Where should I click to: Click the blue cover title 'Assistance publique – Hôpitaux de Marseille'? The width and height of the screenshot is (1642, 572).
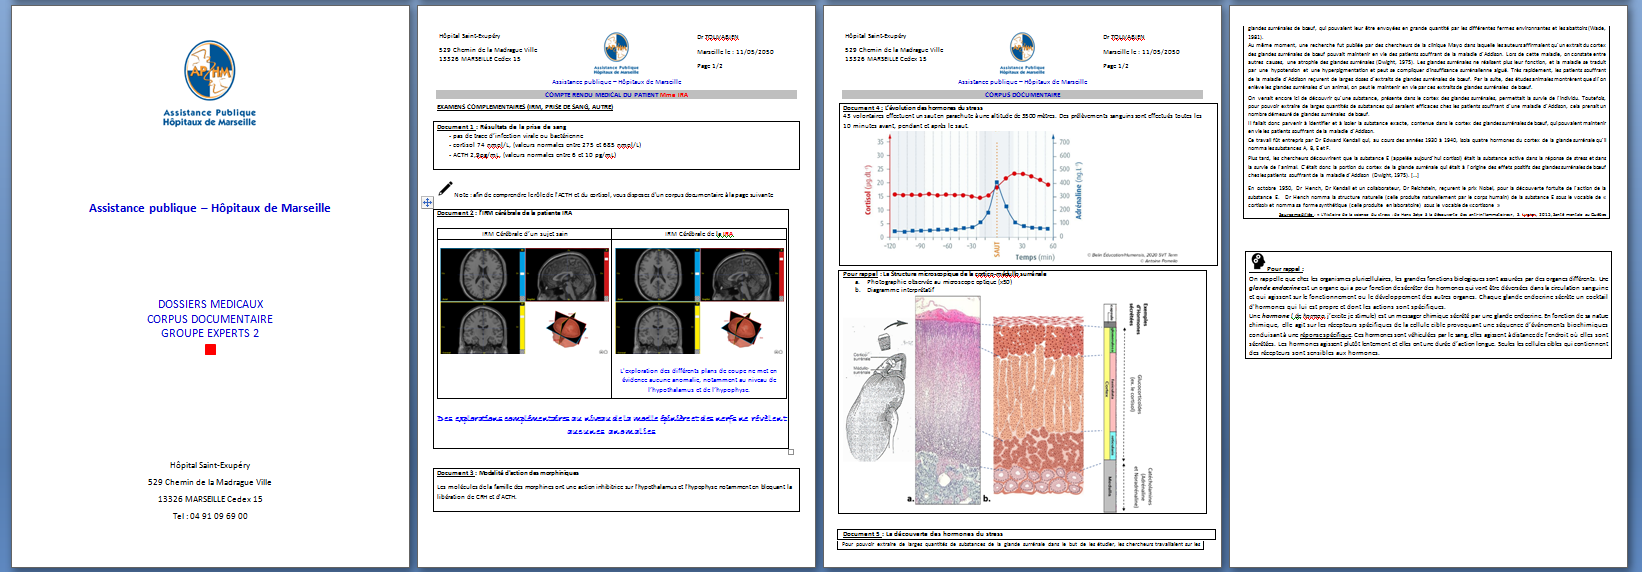210,208
